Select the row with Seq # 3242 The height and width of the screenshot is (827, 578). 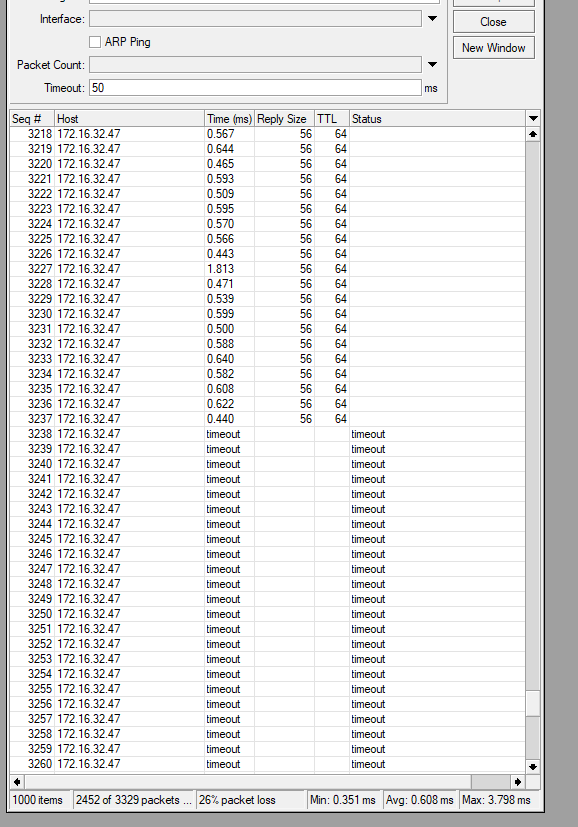point(267,494)
